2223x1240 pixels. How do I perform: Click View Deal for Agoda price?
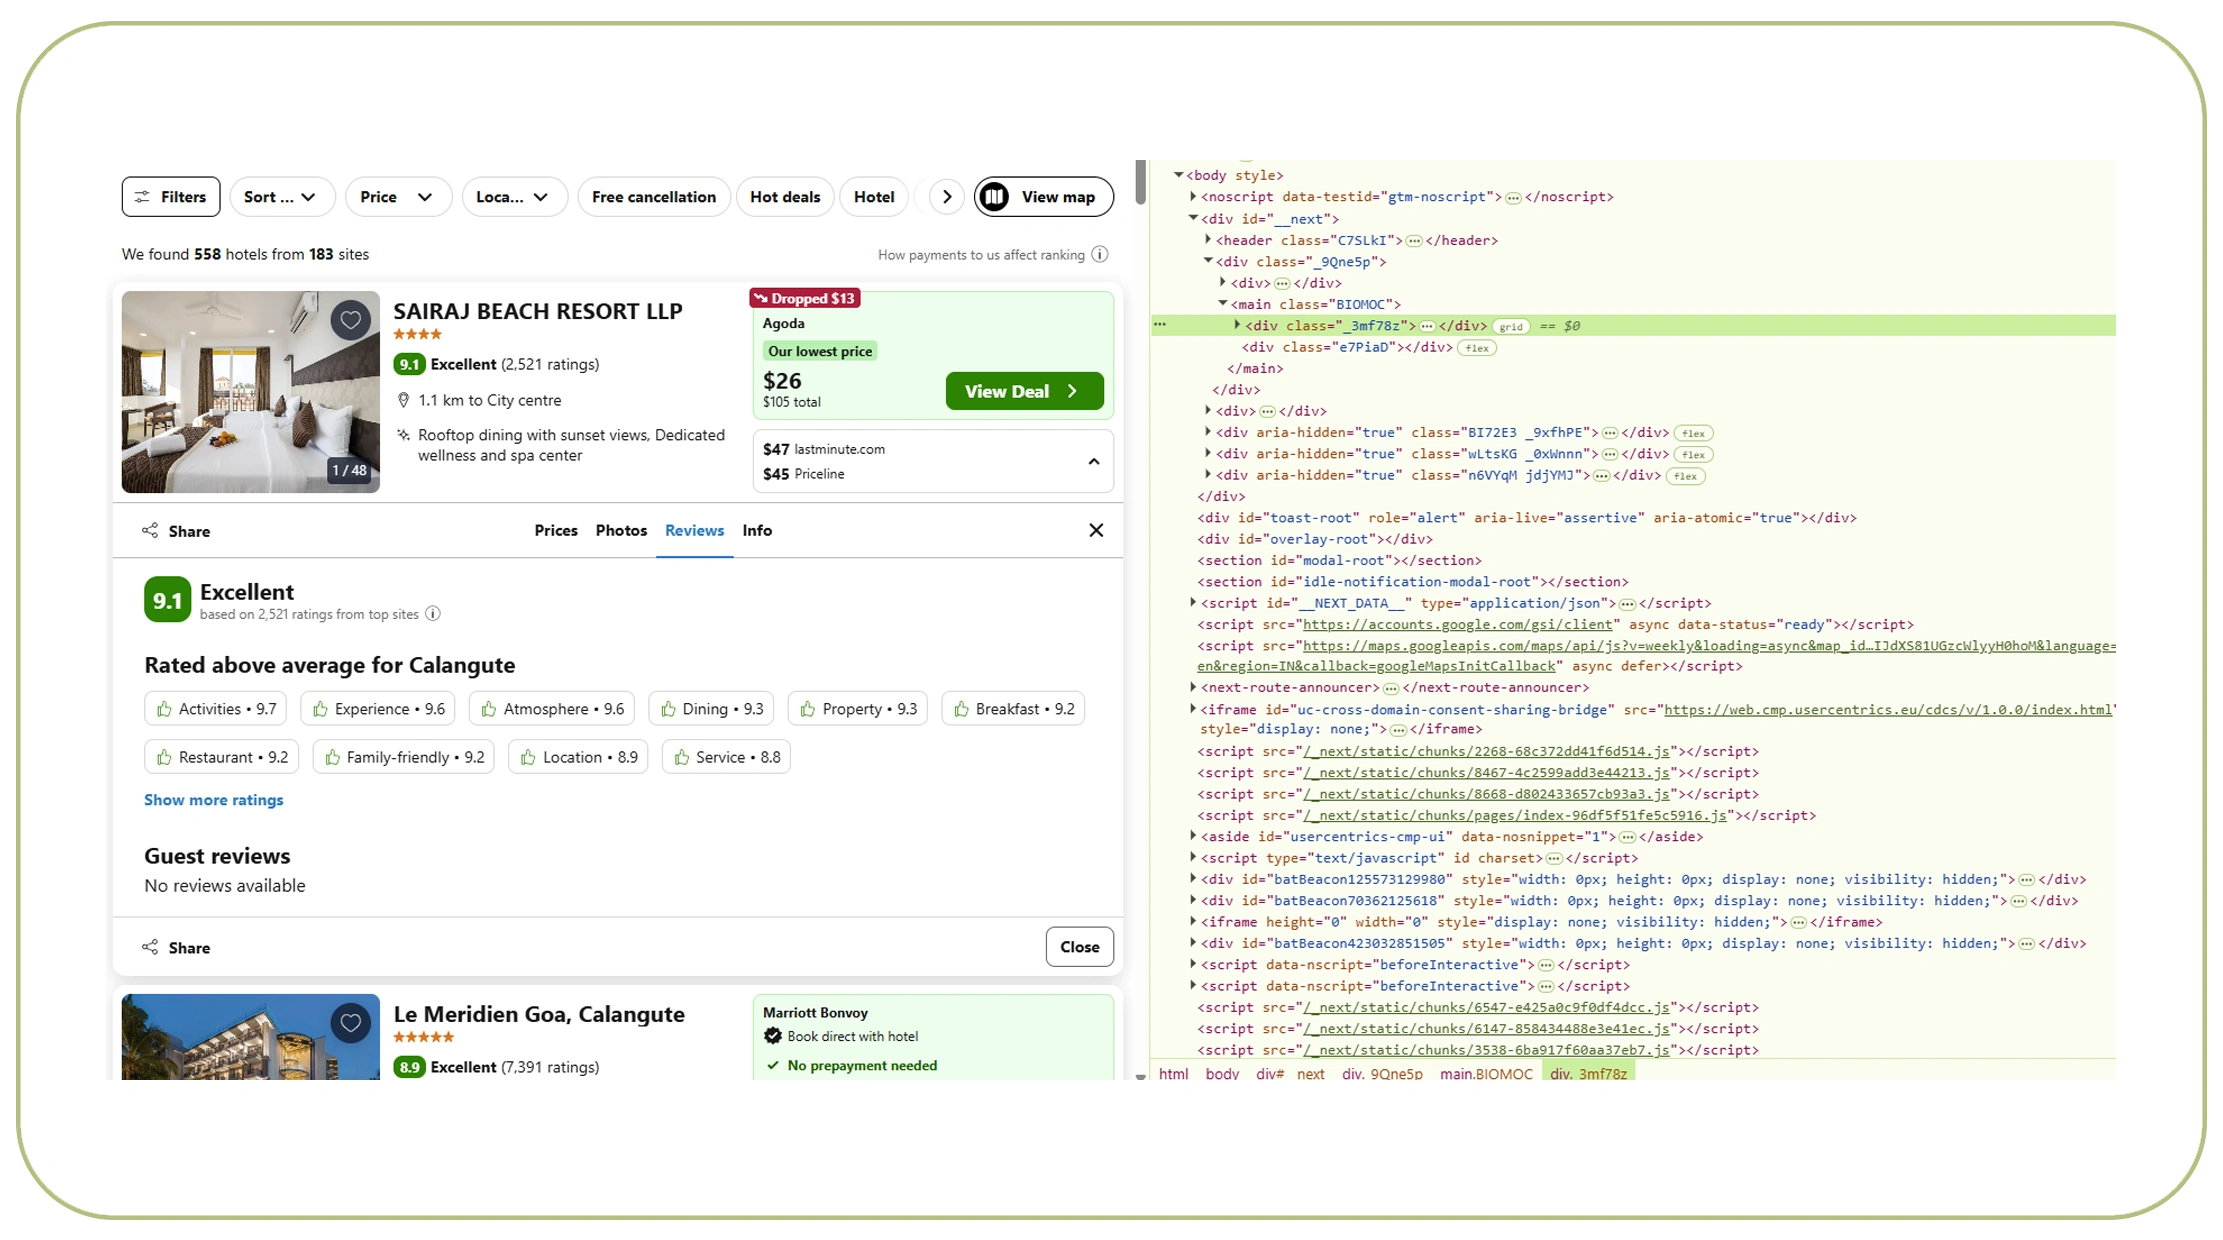[1024, 391]
